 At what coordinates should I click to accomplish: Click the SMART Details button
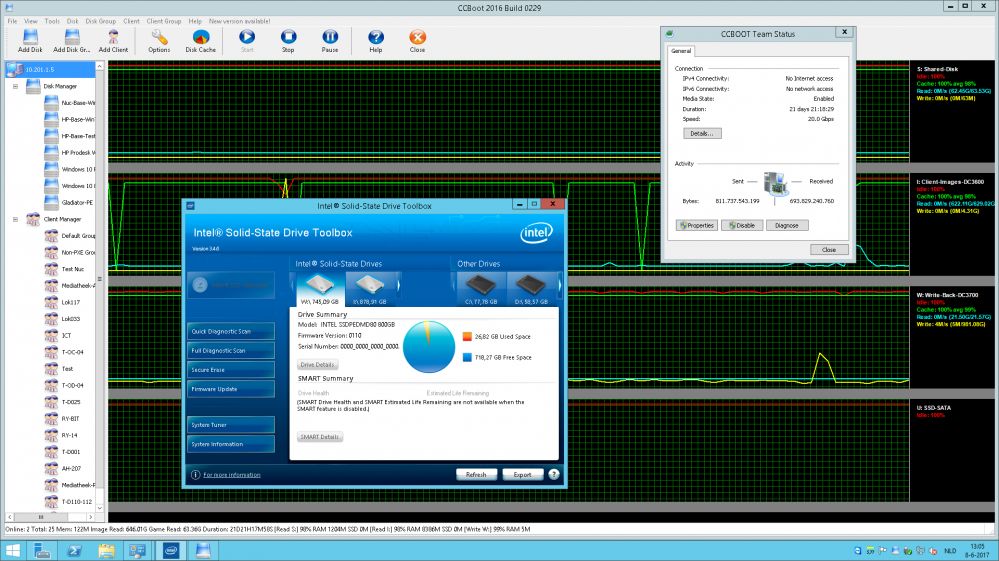pyautogui.click(x=320, y=437)
